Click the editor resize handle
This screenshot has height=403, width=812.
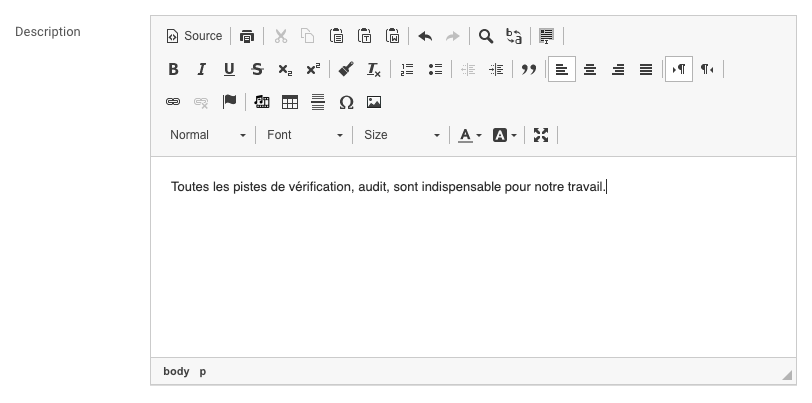787,375
